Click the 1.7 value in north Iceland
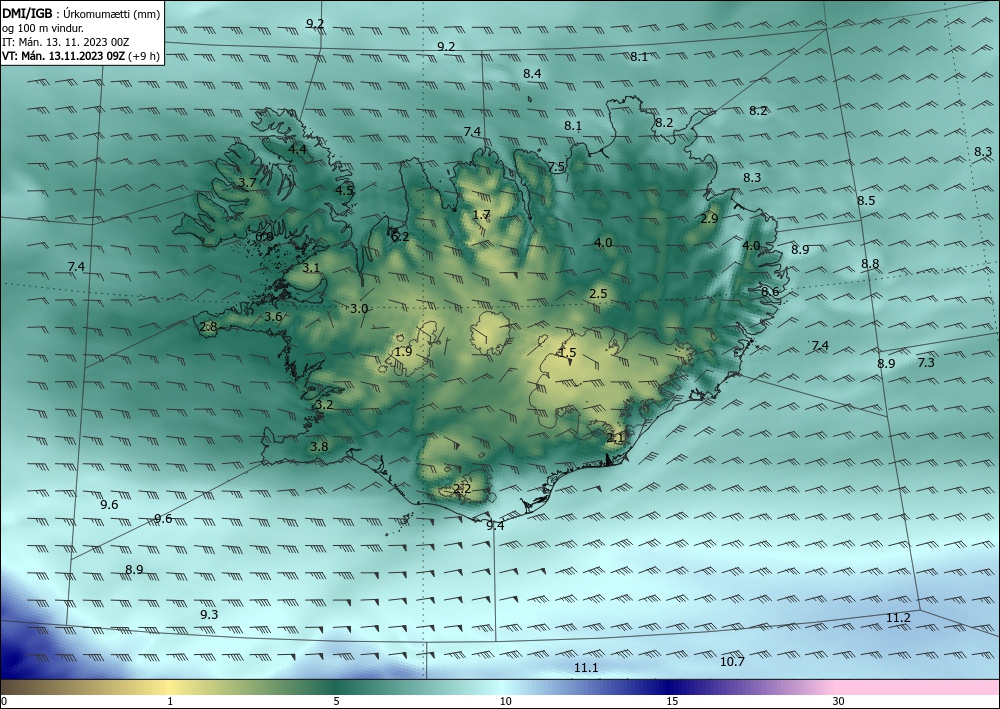 pos(482,215)
